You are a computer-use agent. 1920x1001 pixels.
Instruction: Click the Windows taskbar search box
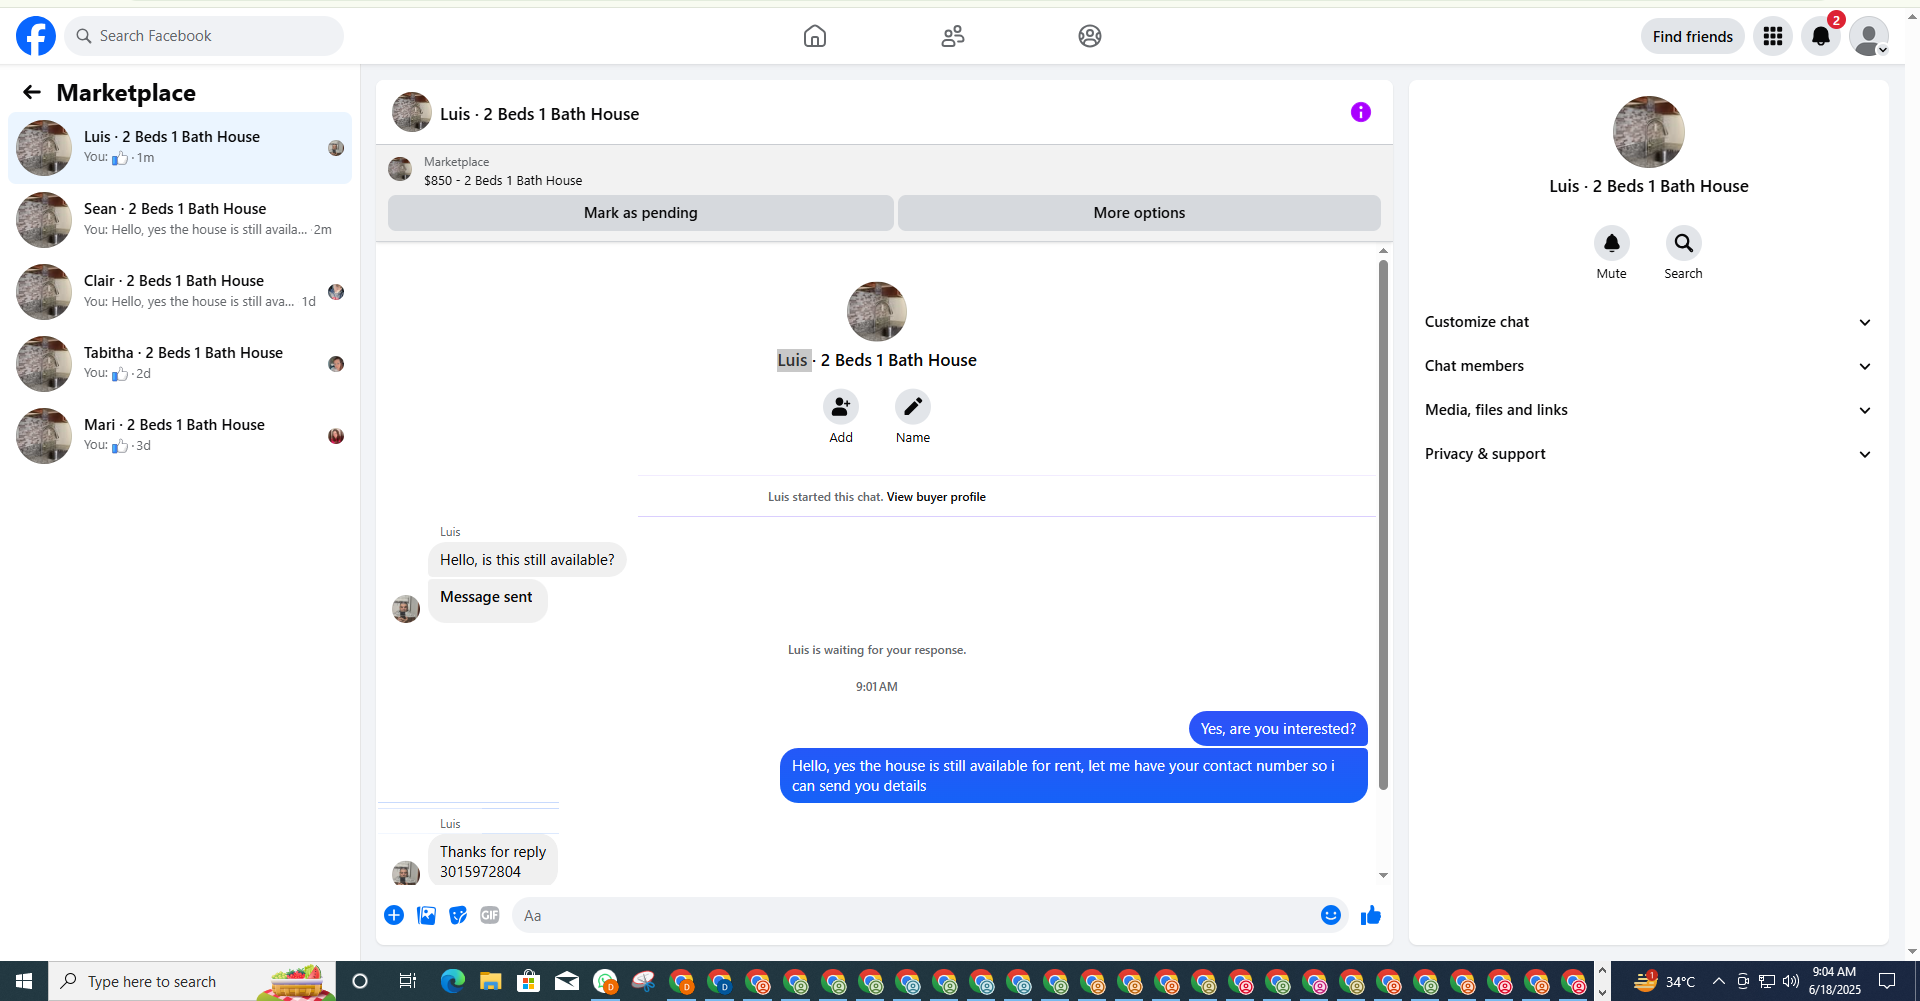click(192, 981)
